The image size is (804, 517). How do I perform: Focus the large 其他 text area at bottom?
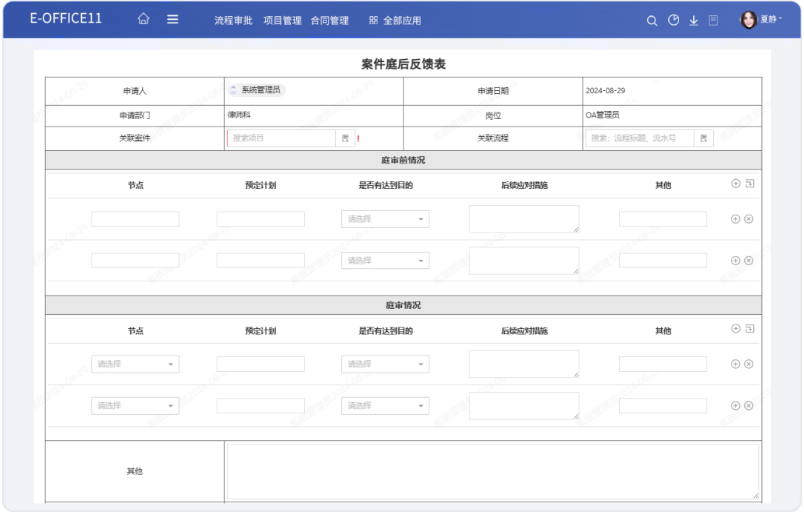tap(492, 471)
